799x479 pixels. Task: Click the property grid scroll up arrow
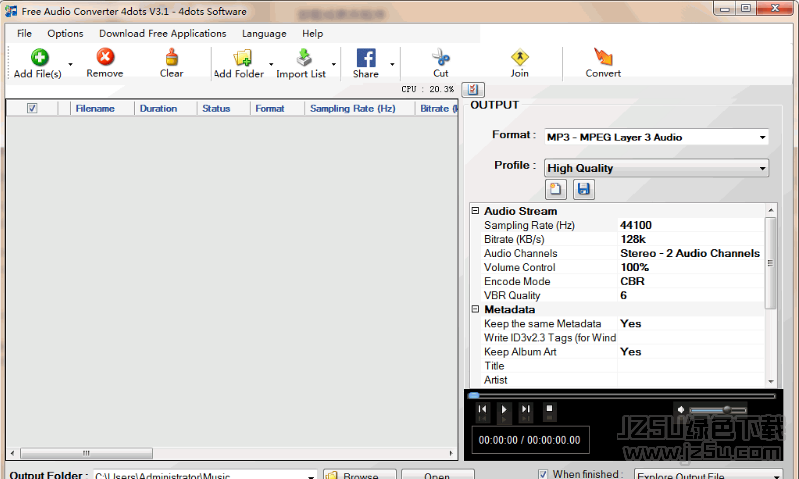click(x=771, y=210)
